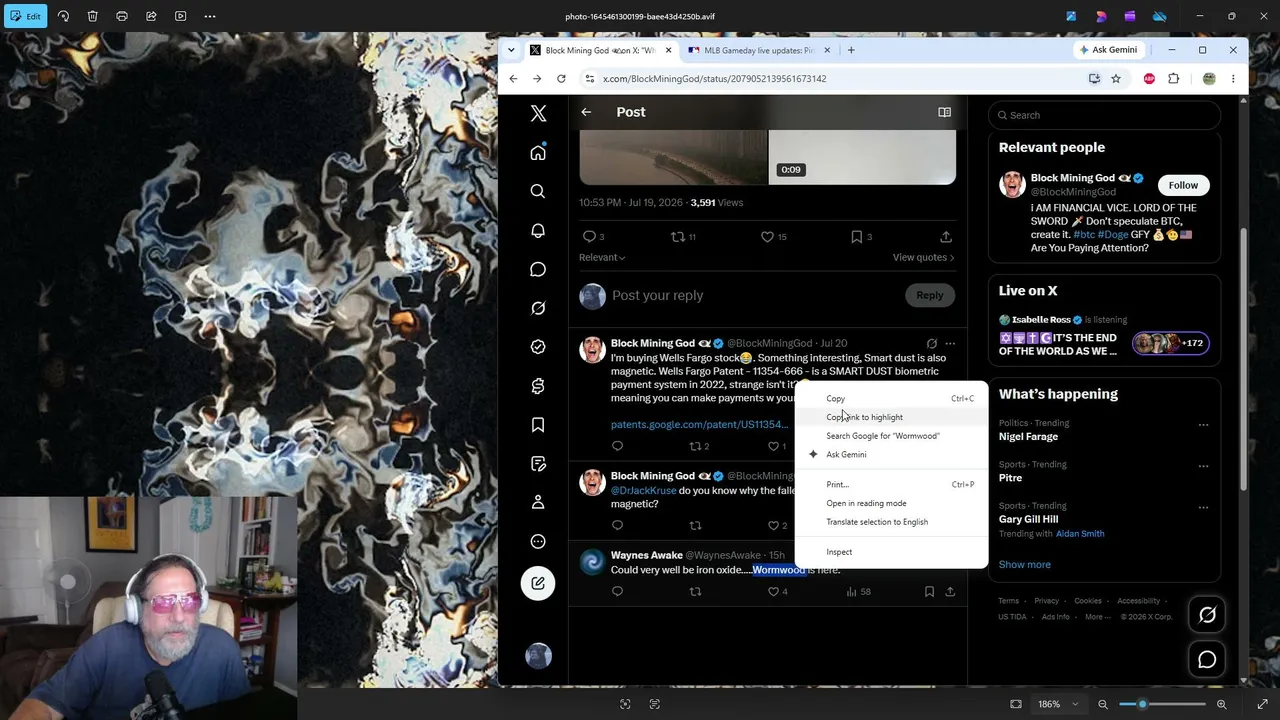
Task: Click the X Search box
Action: 1105,115
